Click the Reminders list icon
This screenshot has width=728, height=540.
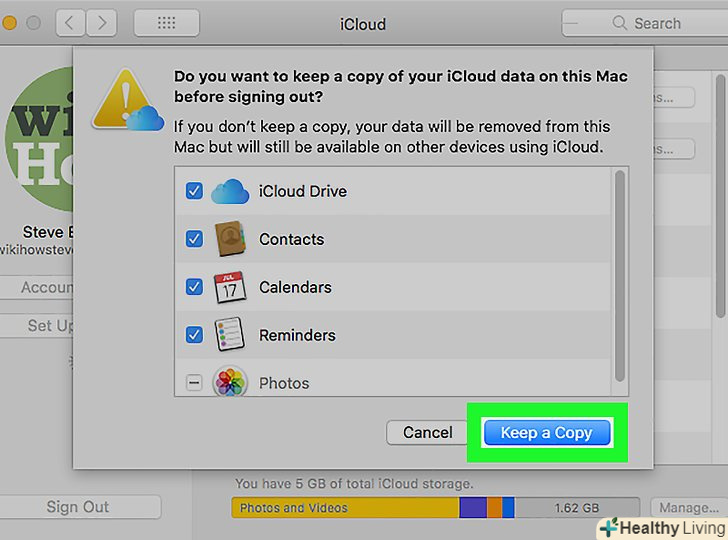[230, 335]
